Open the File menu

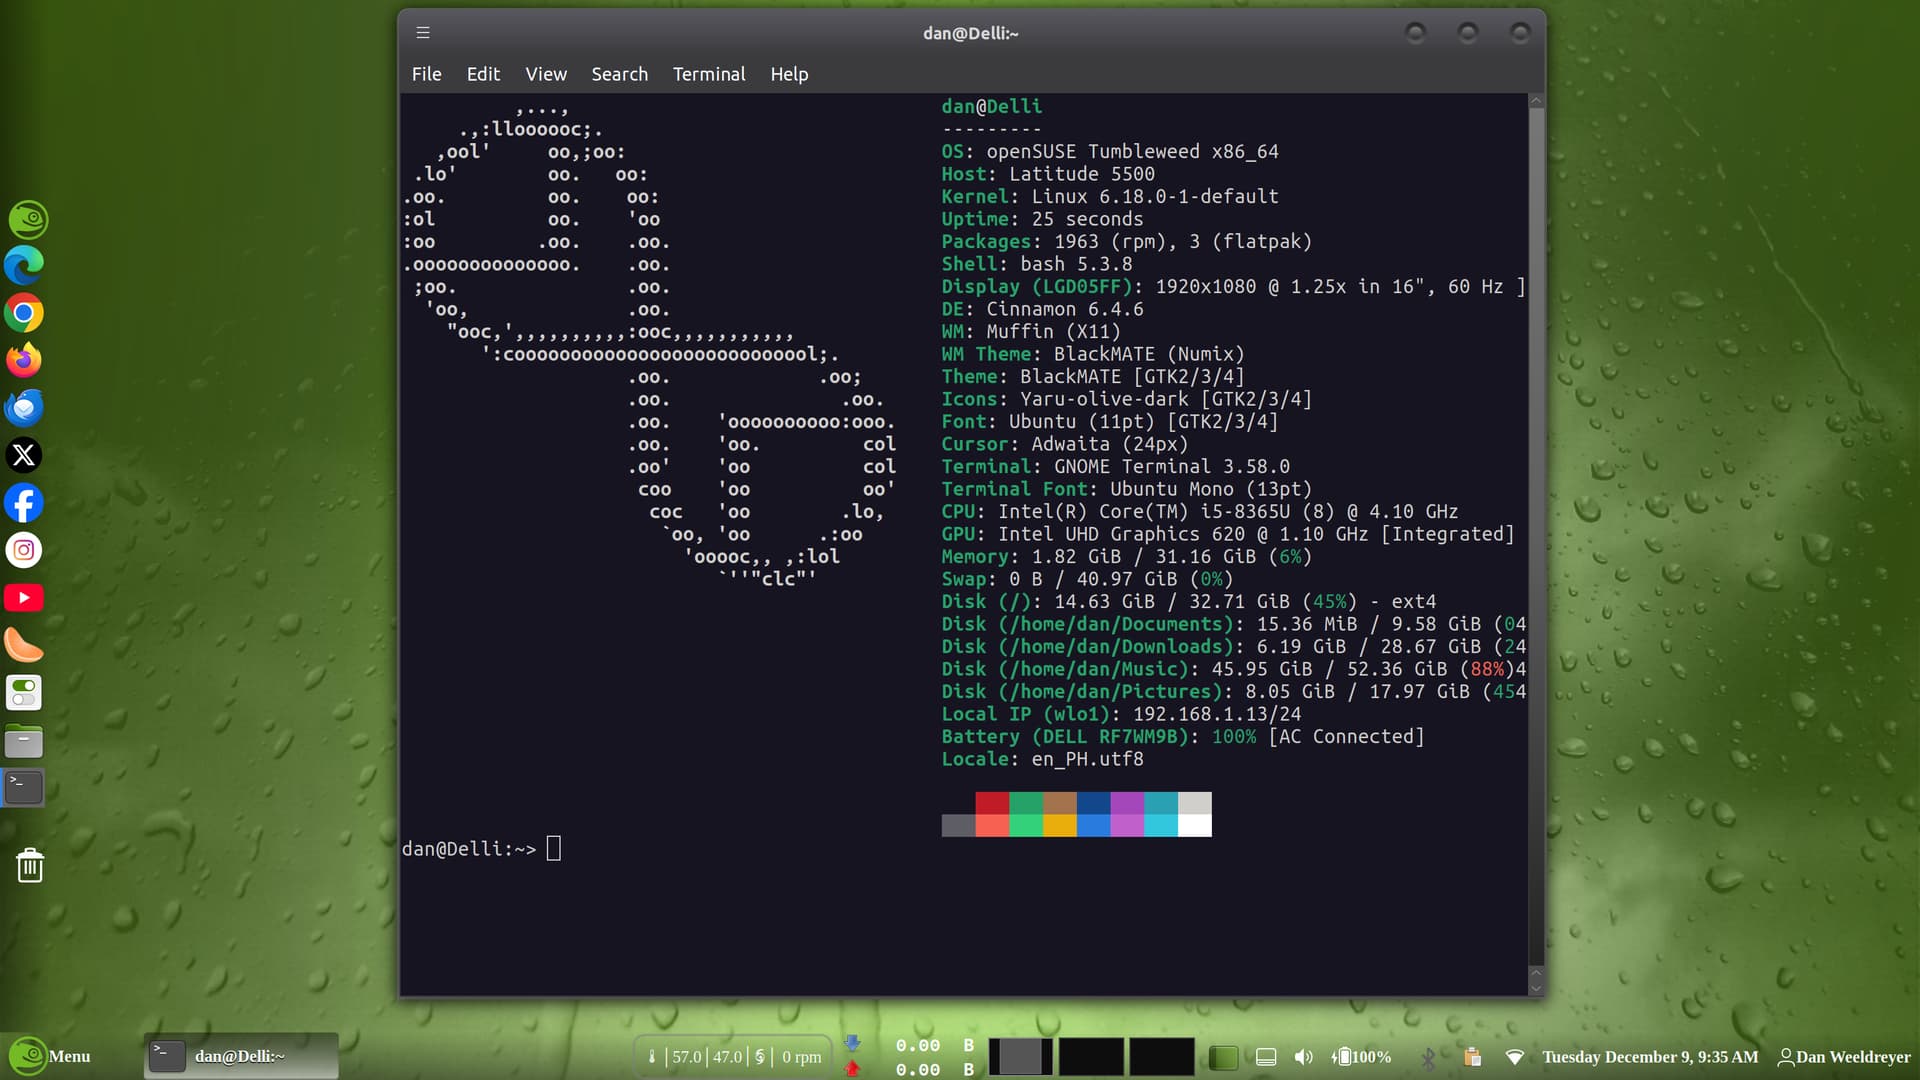[426, 74]
